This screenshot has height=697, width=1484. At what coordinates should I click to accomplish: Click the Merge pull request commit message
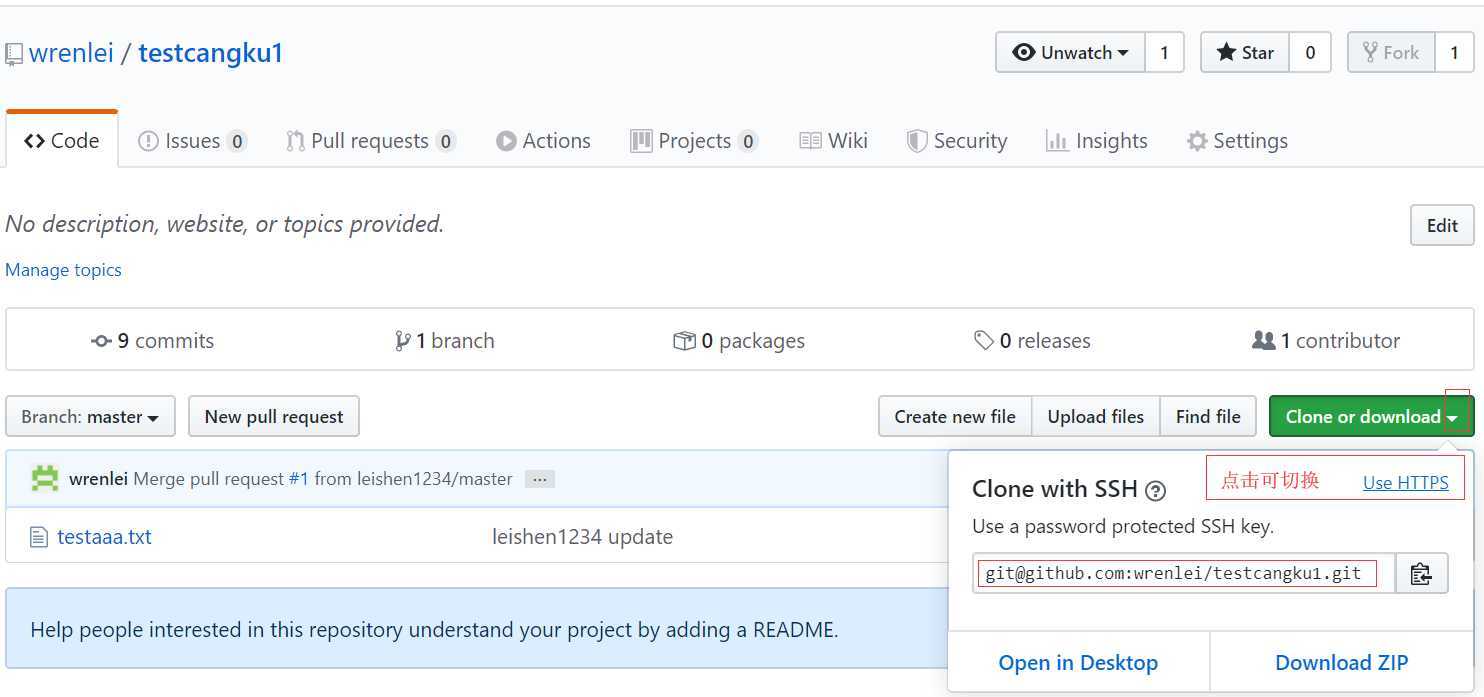coord(208,479)
